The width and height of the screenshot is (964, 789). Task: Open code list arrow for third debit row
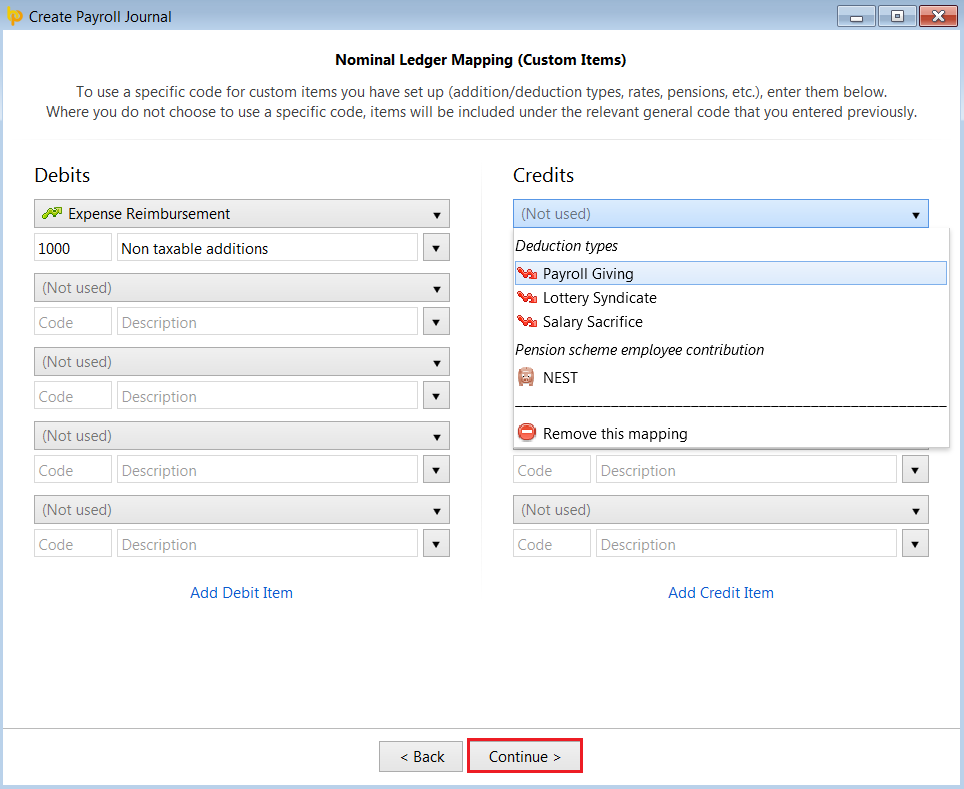coord(436,396)
